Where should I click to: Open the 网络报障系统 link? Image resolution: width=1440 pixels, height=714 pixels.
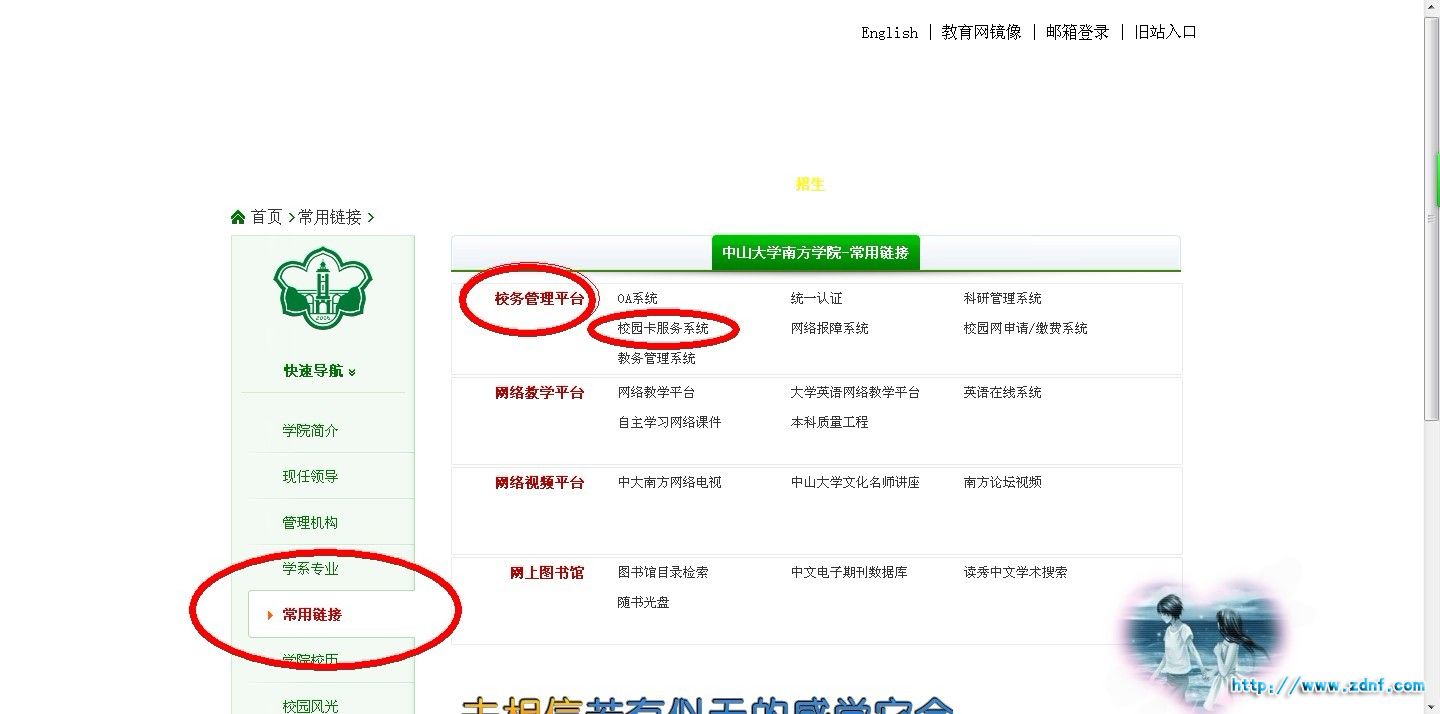[x=829, y=328]
